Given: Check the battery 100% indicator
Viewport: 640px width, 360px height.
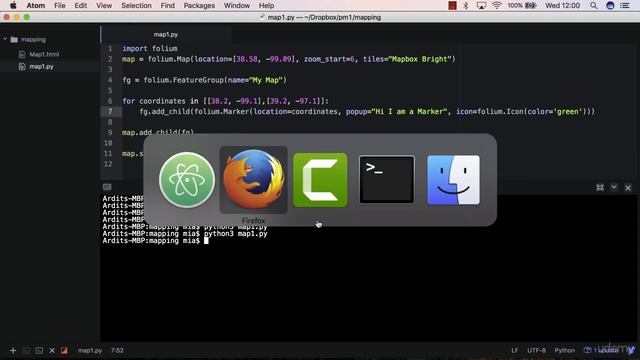Looking at the screenshot, I should tap(522, 5).
